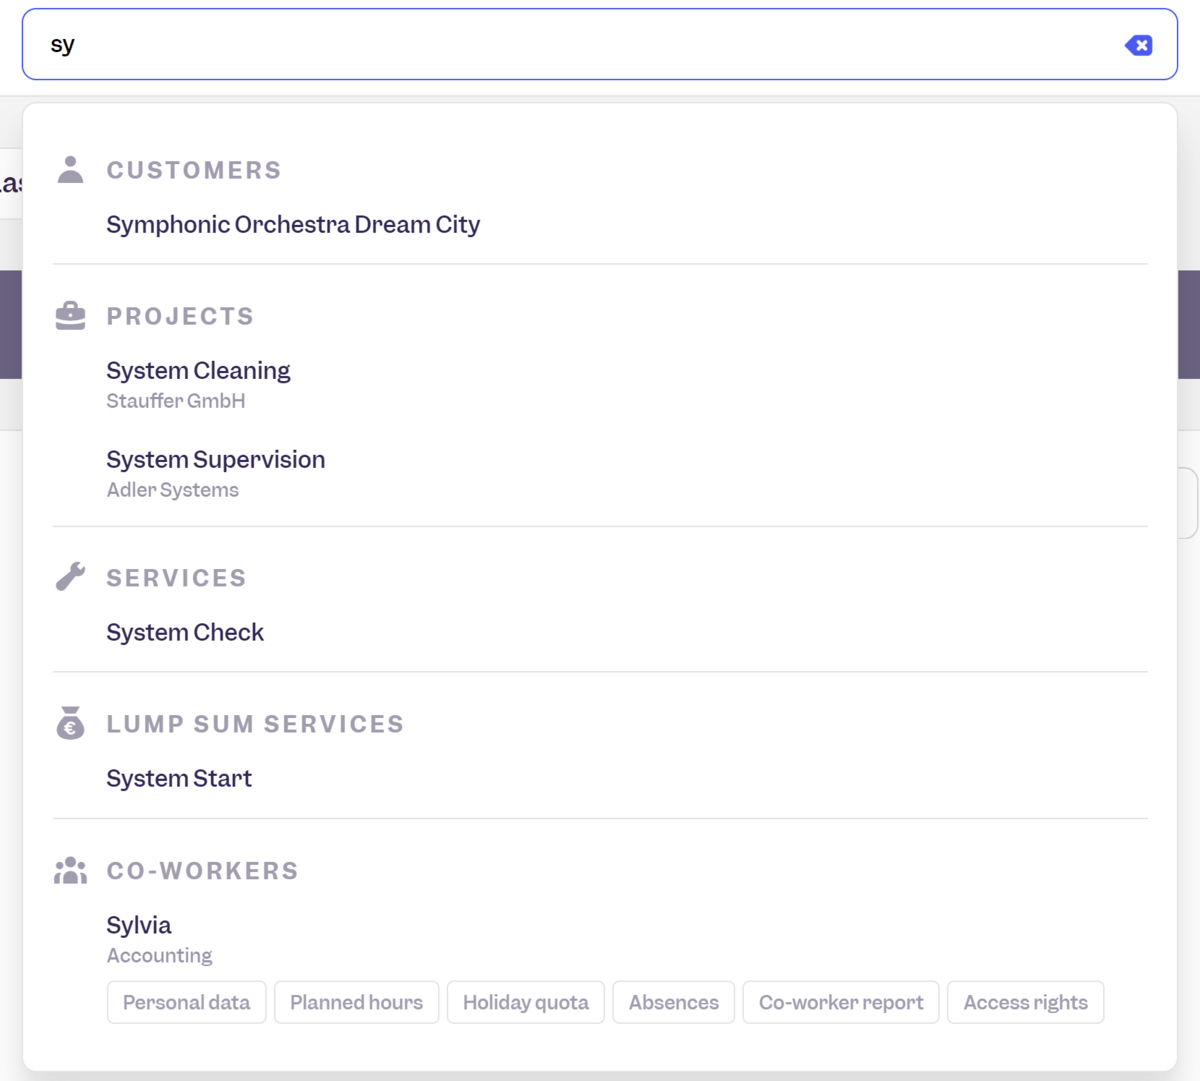View Sylvia's Holiday quota
Image resolution: width=1200 pixels, height=1081 pixels.
pyautogui.click(x=525, y=1002)
